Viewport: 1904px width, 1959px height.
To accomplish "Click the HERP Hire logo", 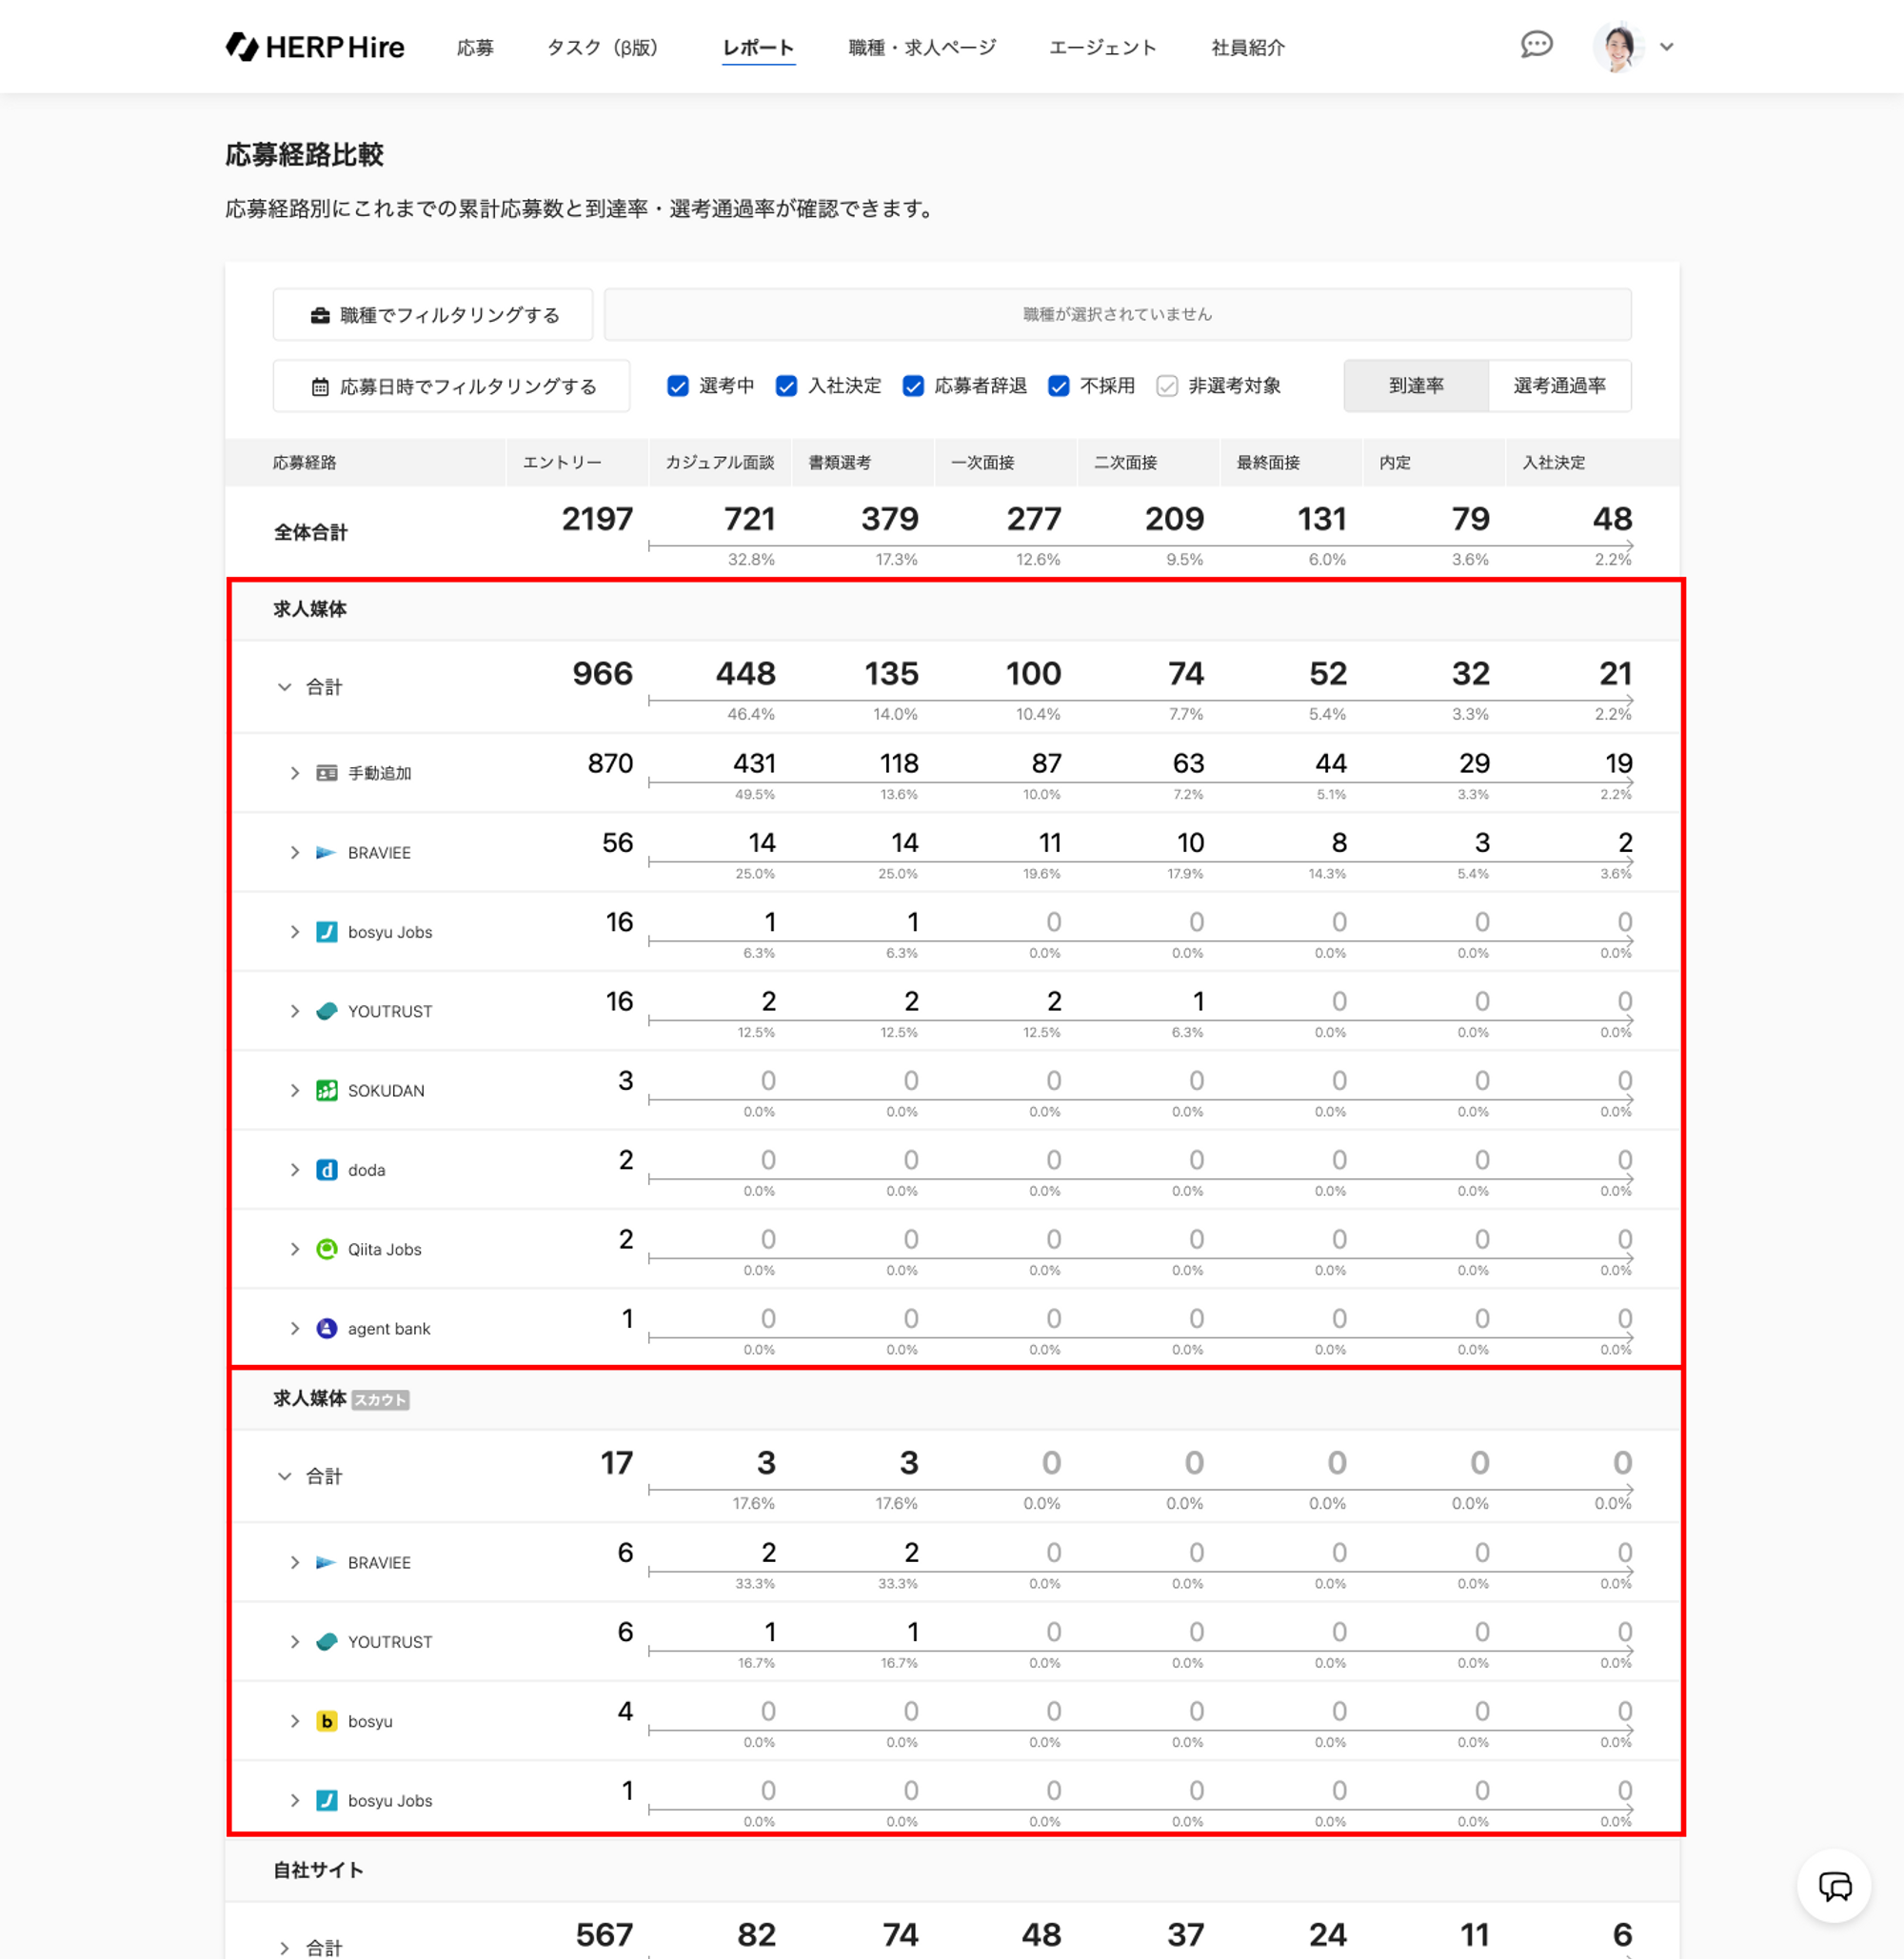I will point(314,47).
